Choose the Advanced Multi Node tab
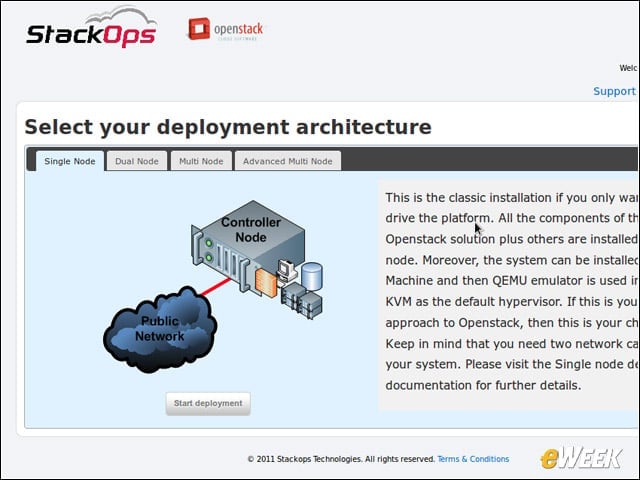This screenshot has width=640, height=480. coord(288,161)
